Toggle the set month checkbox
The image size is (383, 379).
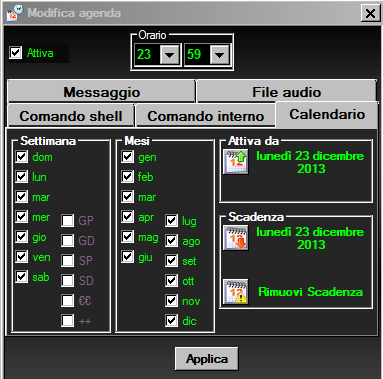point(172,261)
